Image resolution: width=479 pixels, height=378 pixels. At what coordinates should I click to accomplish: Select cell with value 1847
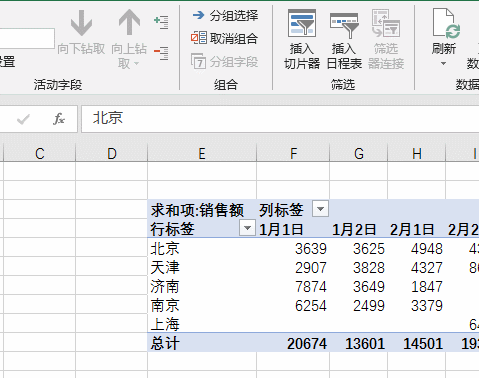coord(417,286)
